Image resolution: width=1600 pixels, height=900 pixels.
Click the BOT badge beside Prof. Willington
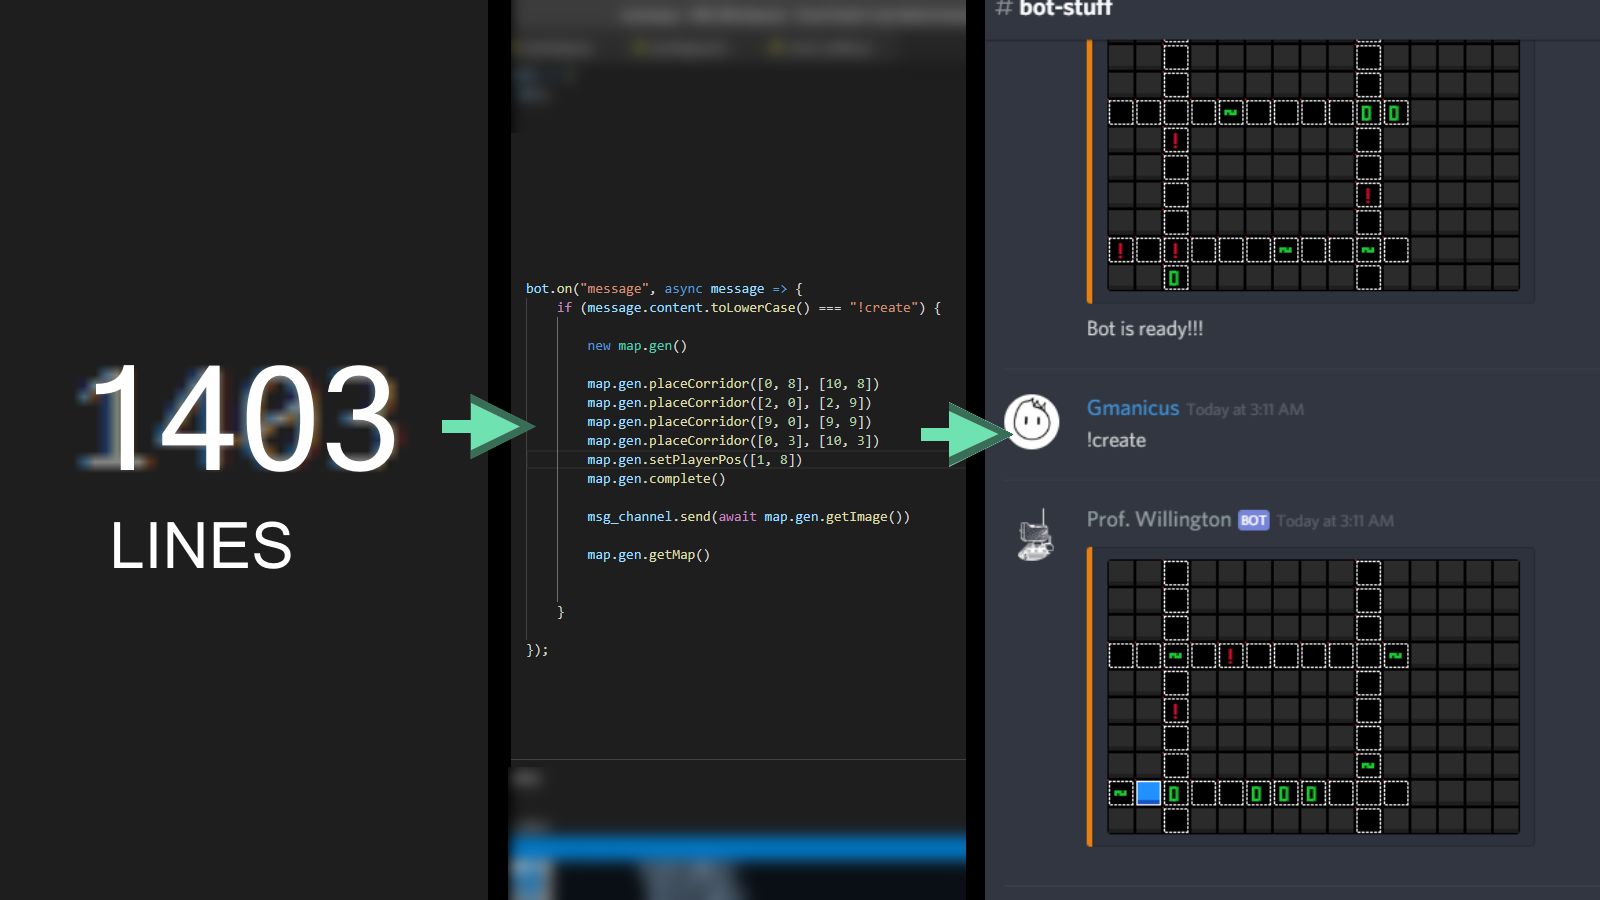click(x=1253, y=520)
